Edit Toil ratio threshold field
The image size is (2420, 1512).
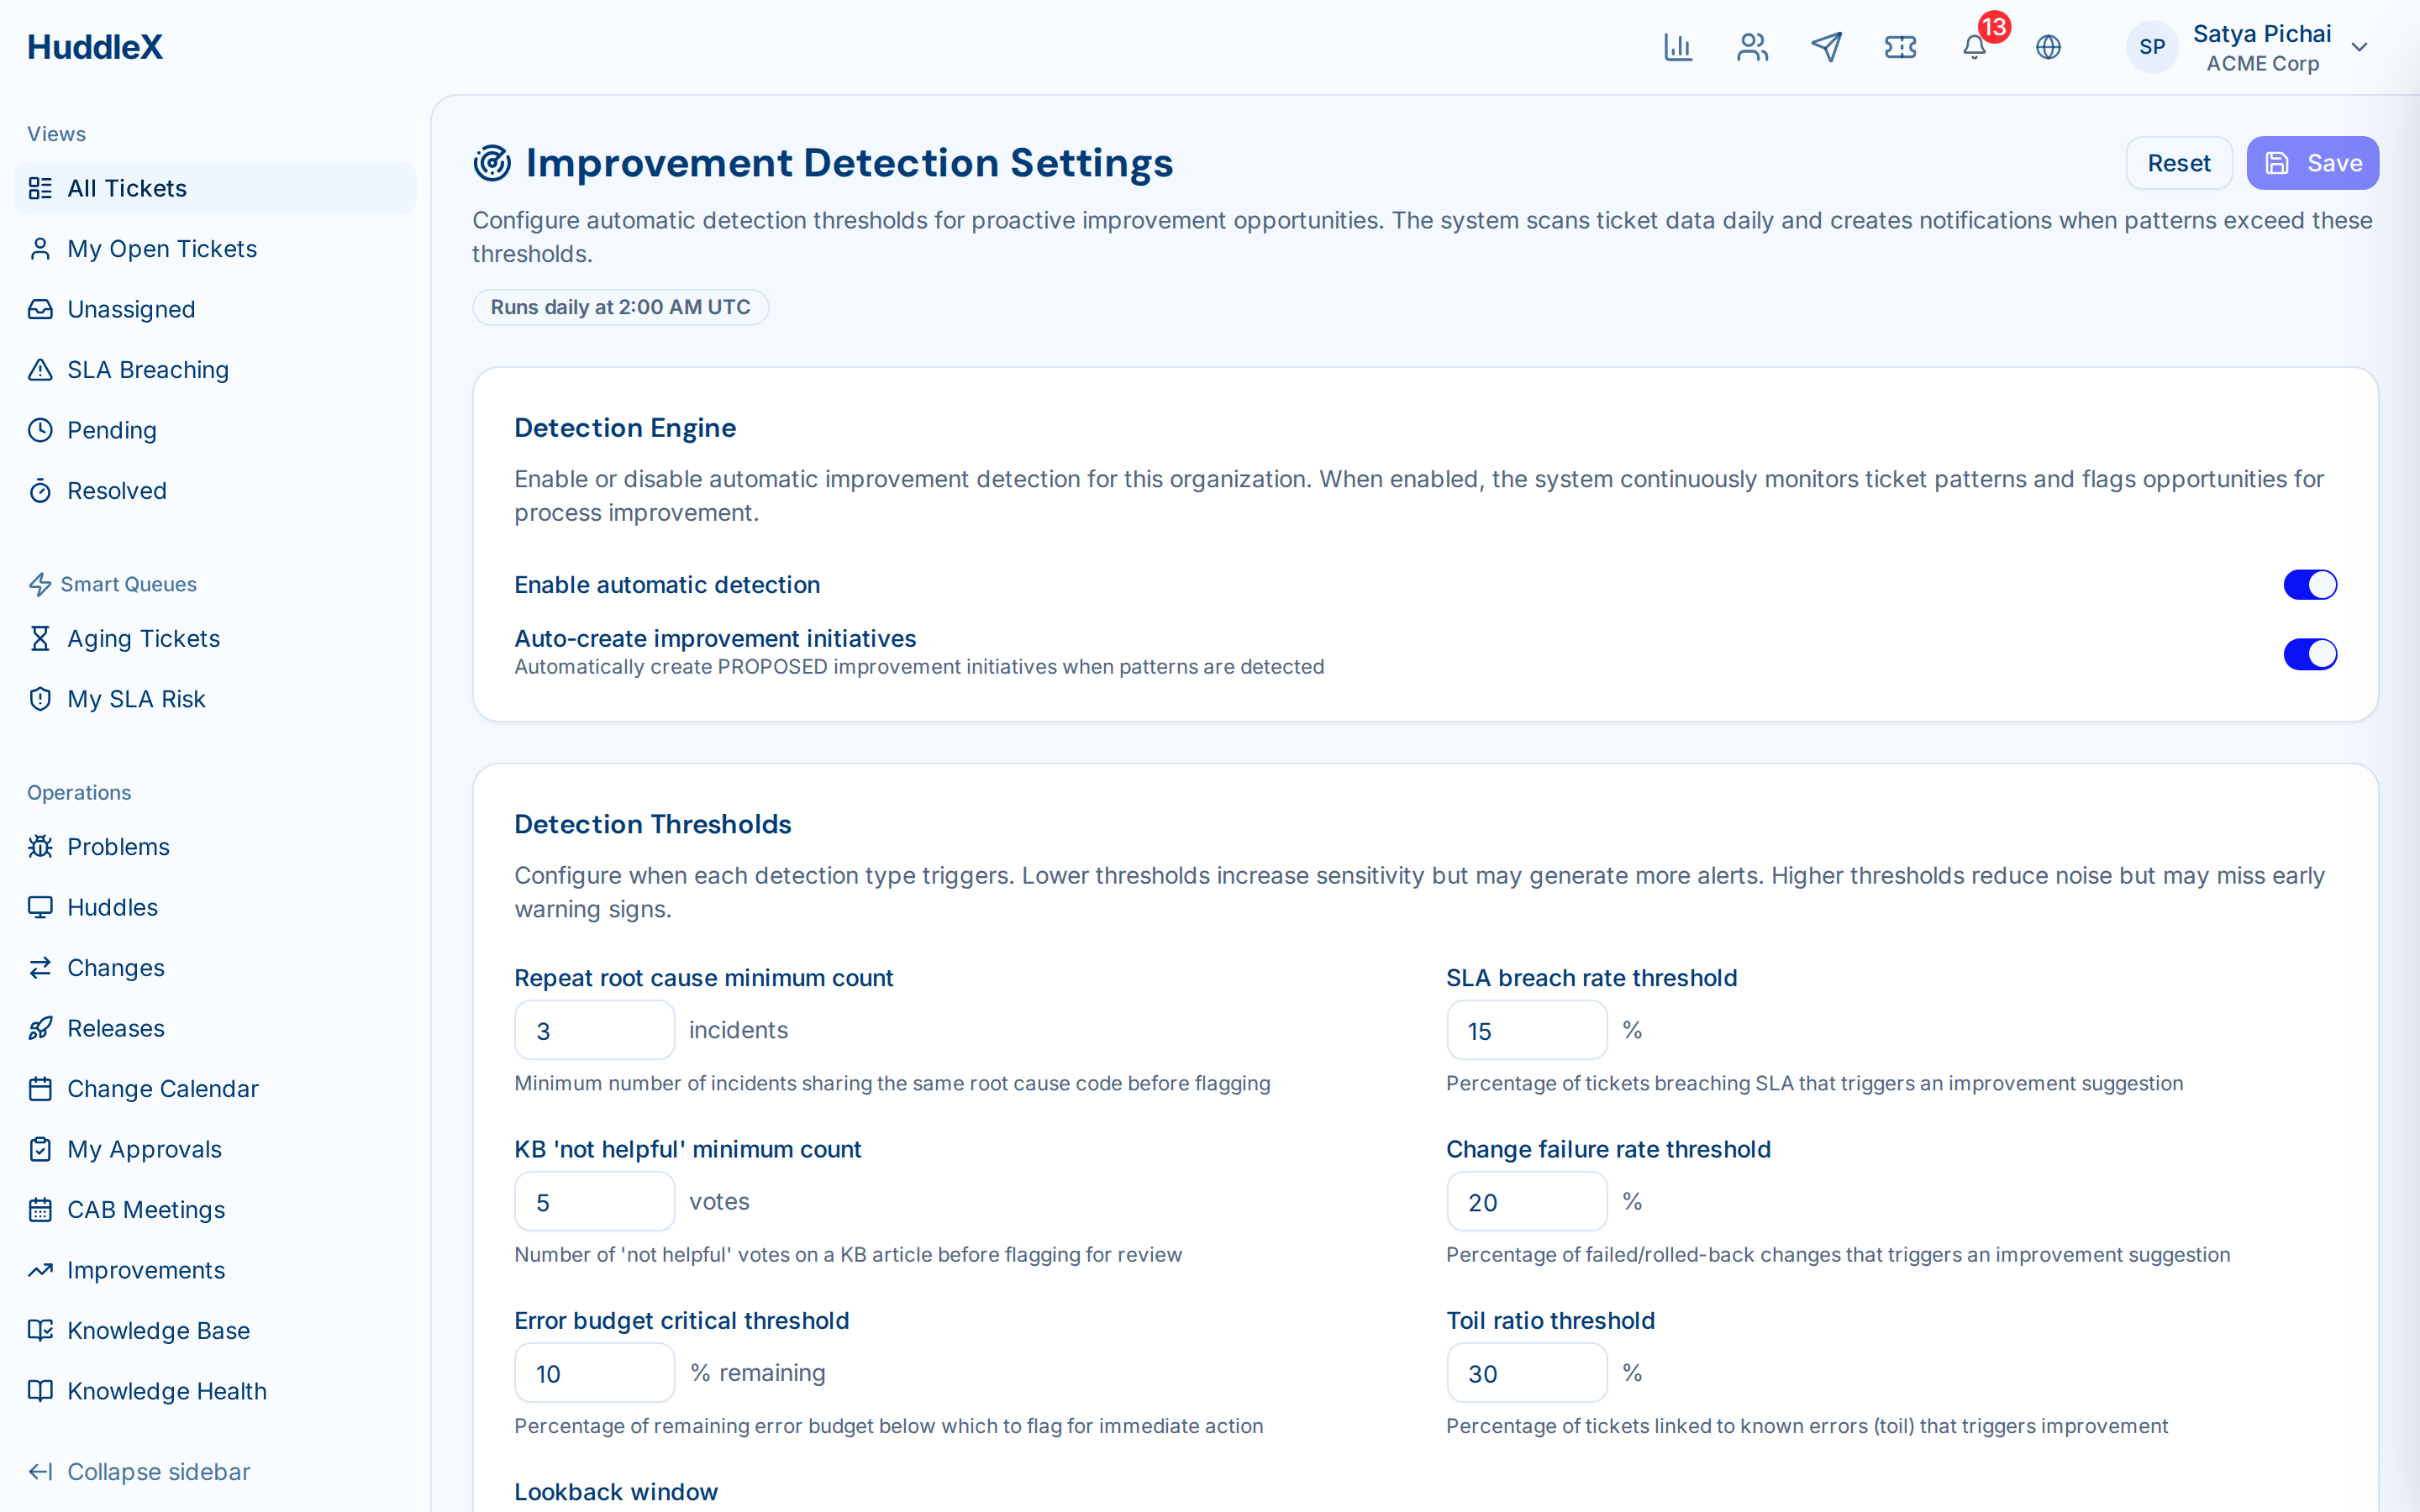tap(1527, 1373)
